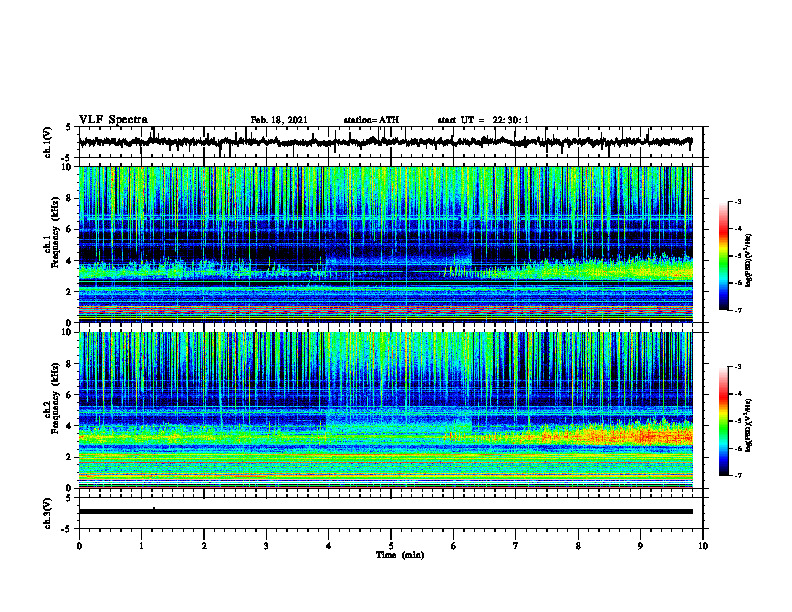Select the "ch.3(V)" axis label

click(48, 513)
